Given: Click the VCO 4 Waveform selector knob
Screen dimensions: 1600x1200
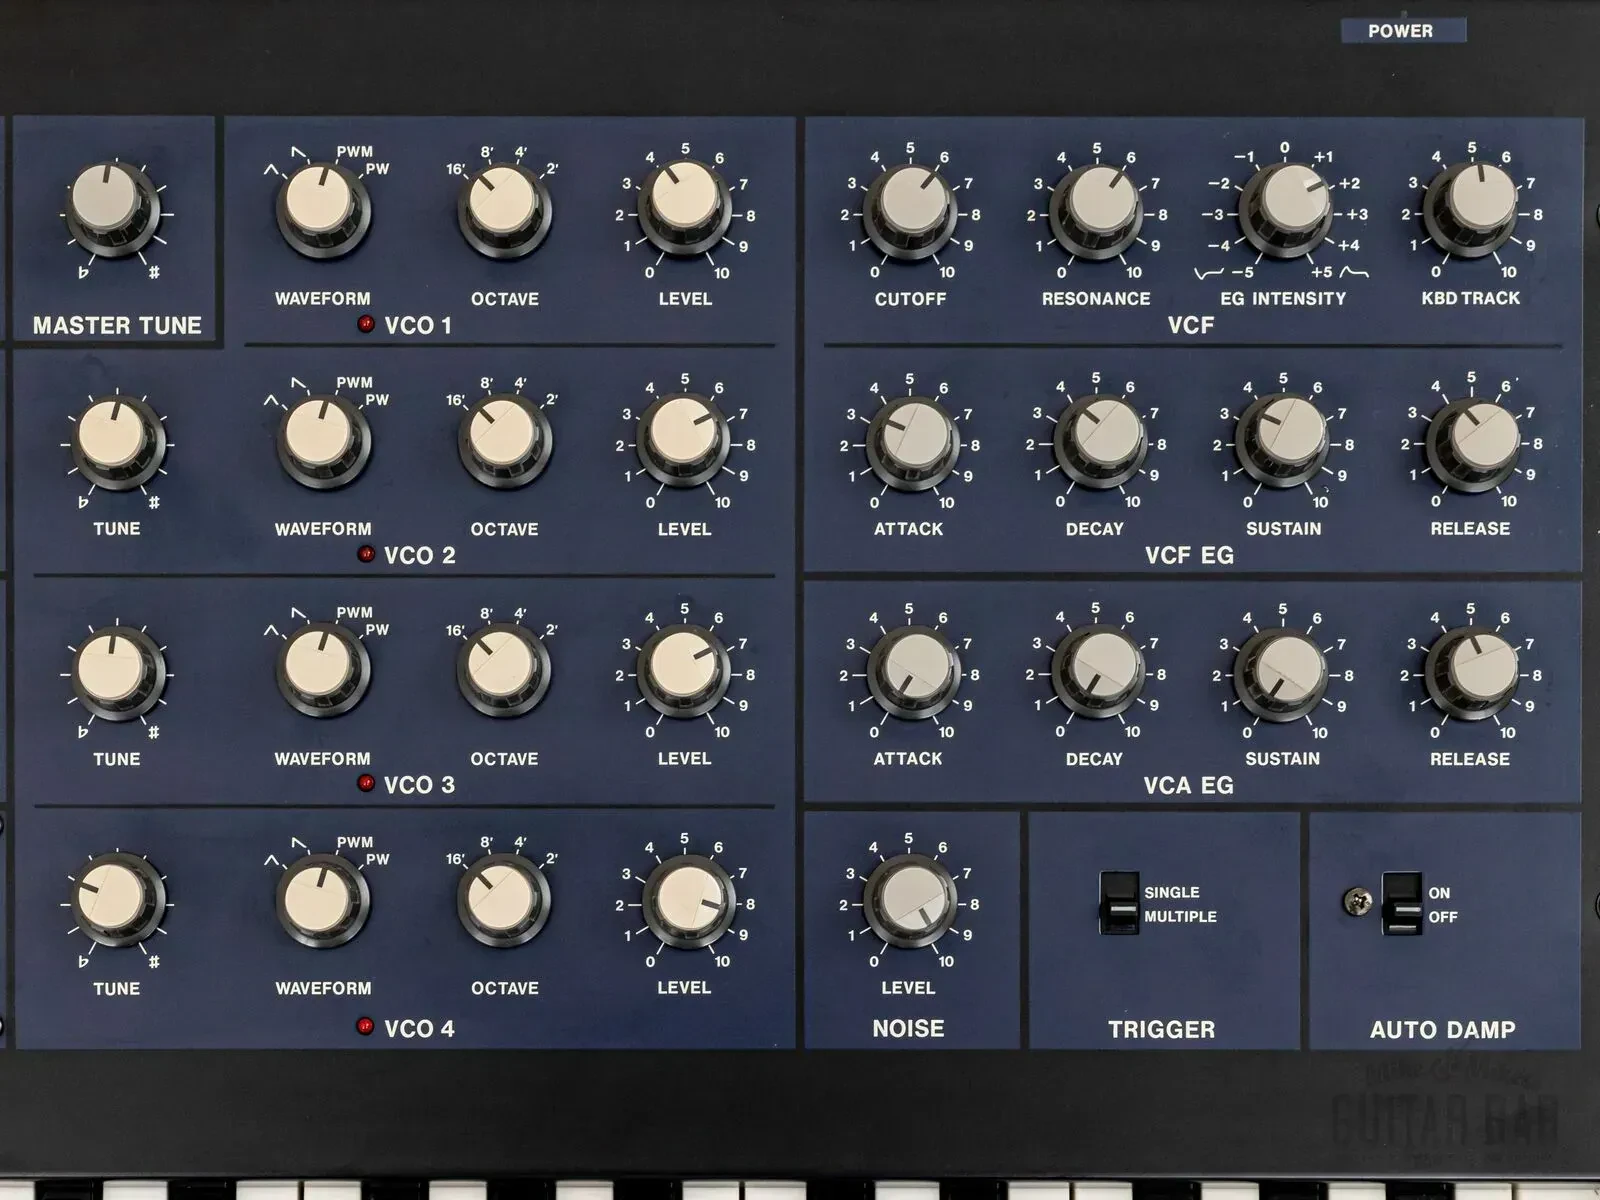Looking at the screenshot, I should [322, 897].
